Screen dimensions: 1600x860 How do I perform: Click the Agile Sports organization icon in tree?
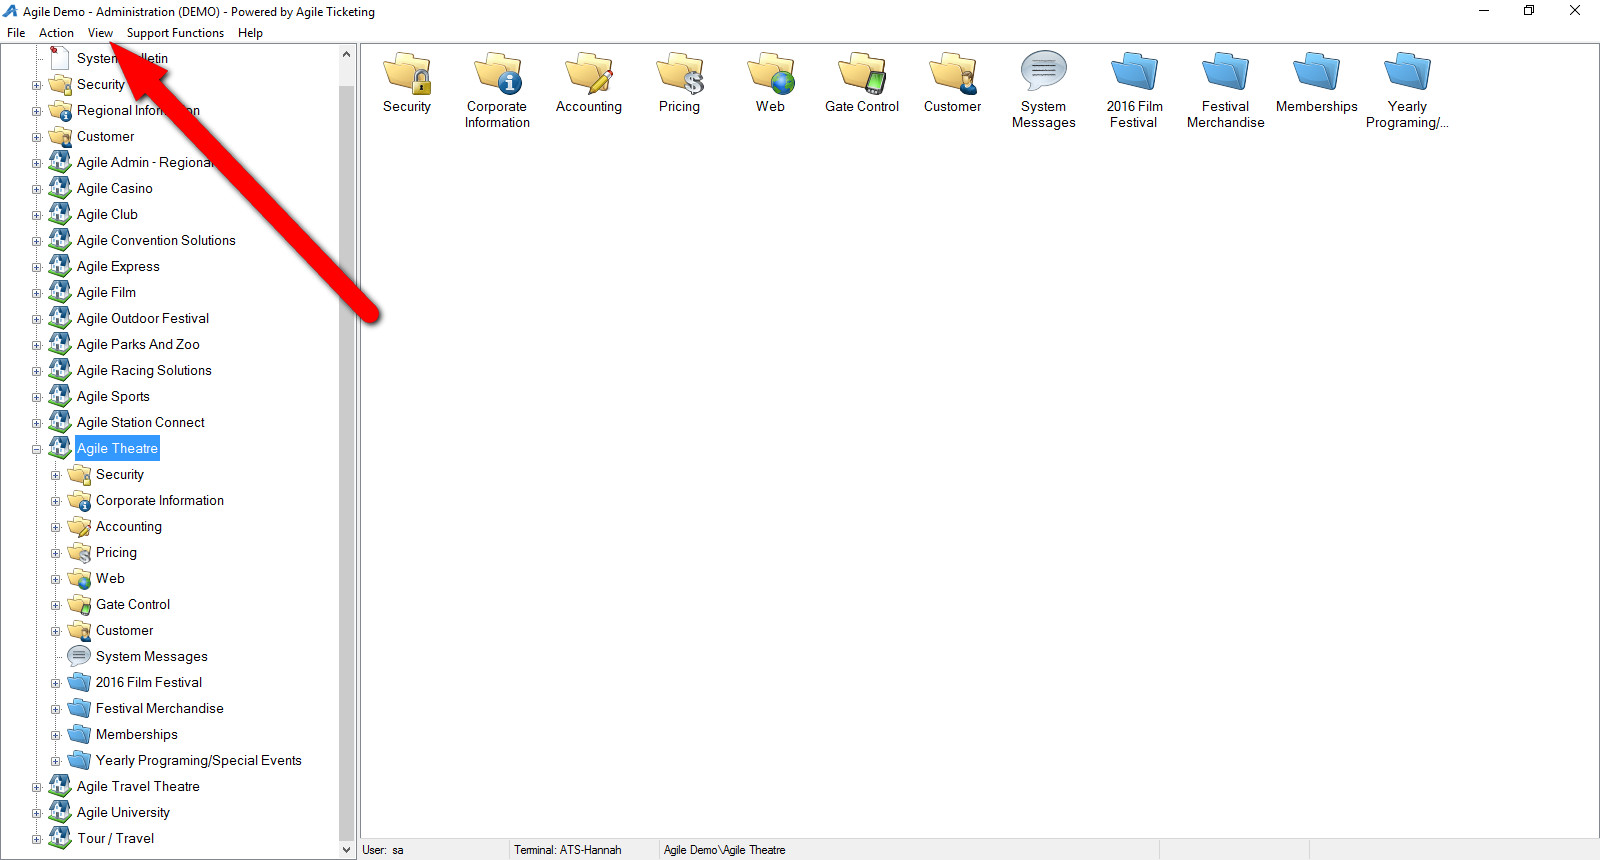tap(60, 395)
